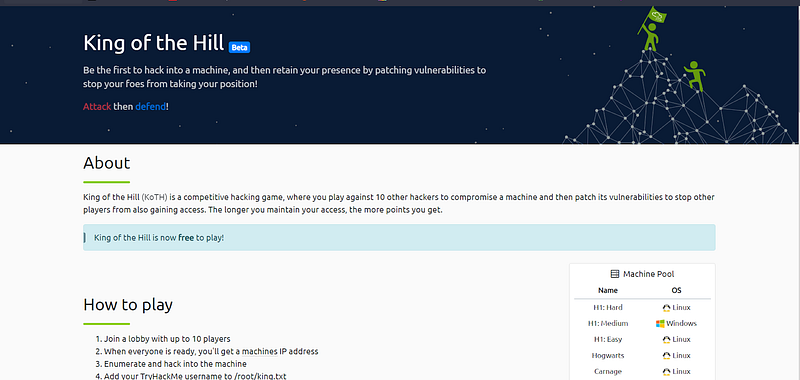800x380 pixels.
Task: Click the Windows logo for H1: Medium
Action: coord(660,323)
